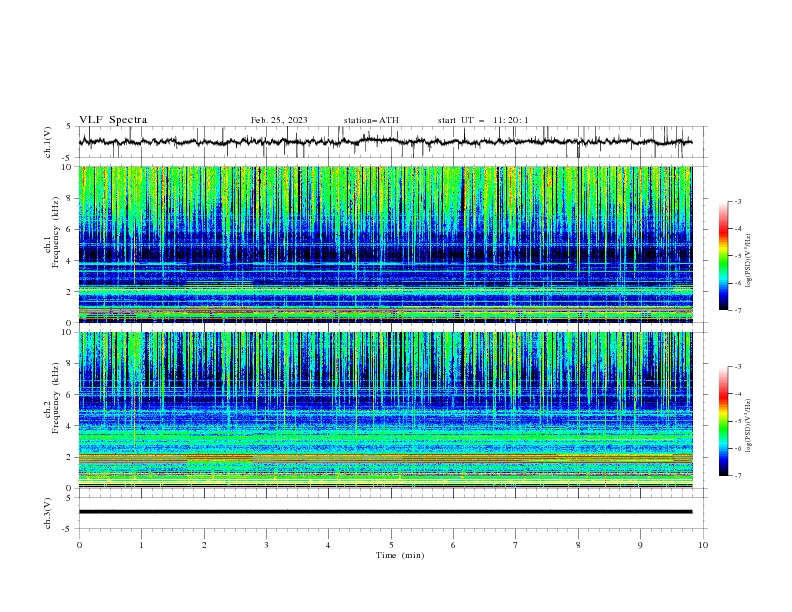Click the "station=ATH" label
Screen dimensions: 792x612
[x=371, y=120]
